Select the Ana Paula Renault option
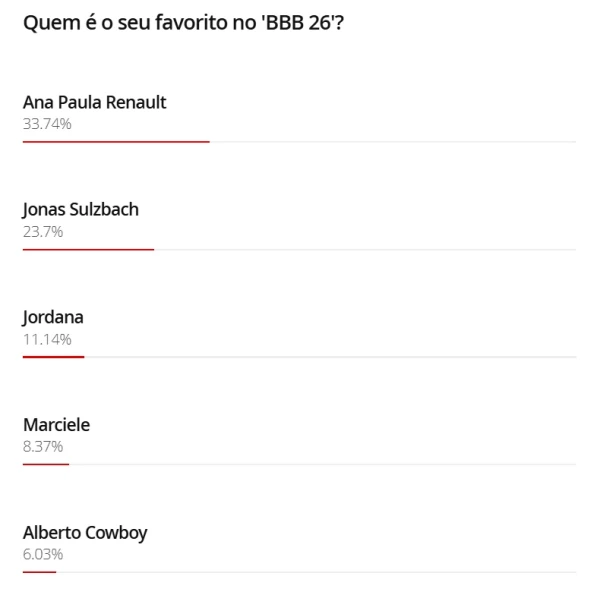This screenshot has width=600, height=595. (x=94, y=102)
